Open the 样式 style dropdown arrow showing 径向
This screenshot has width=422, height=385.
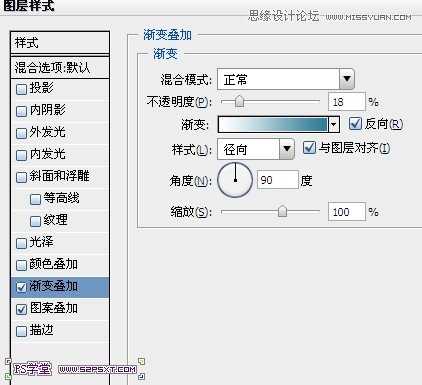point(287,149)
